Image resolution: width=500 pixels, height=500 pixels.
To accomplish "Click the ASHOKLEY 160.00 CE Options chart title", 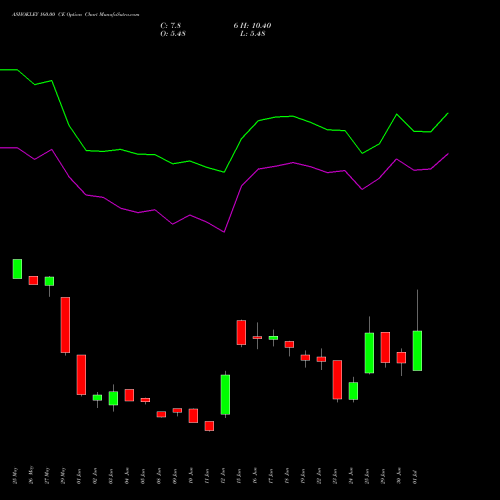I will [x=76, y=15].
